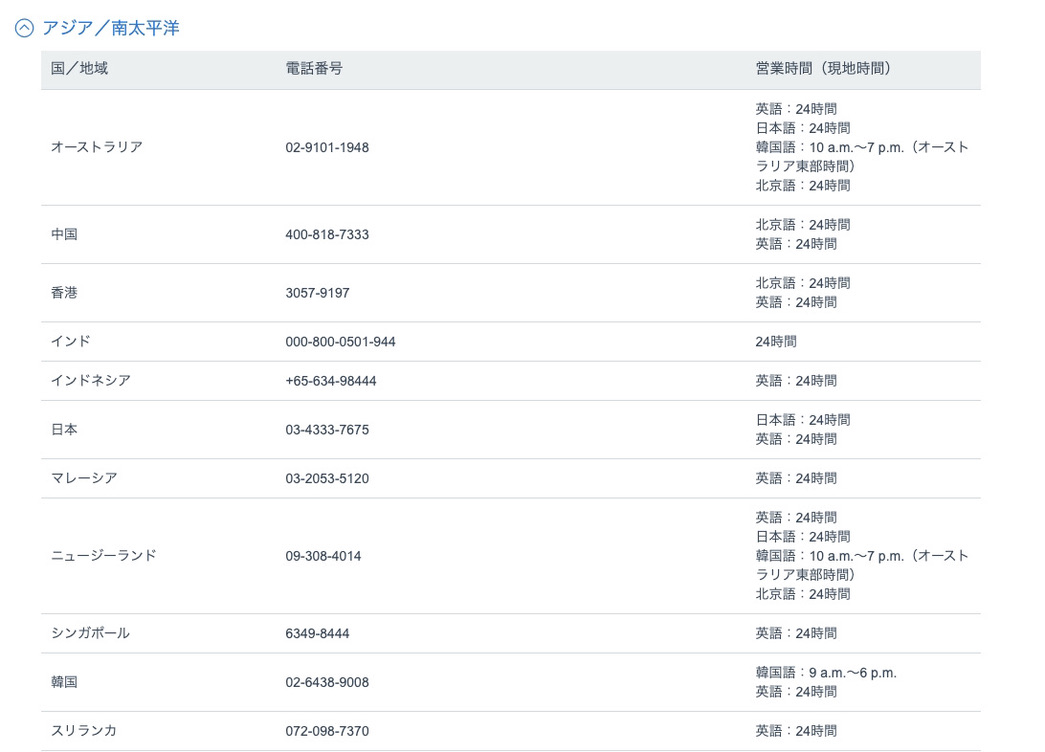Select the 日本 row country name
This screenshot has height=752, width=1045.
point(64,430)
